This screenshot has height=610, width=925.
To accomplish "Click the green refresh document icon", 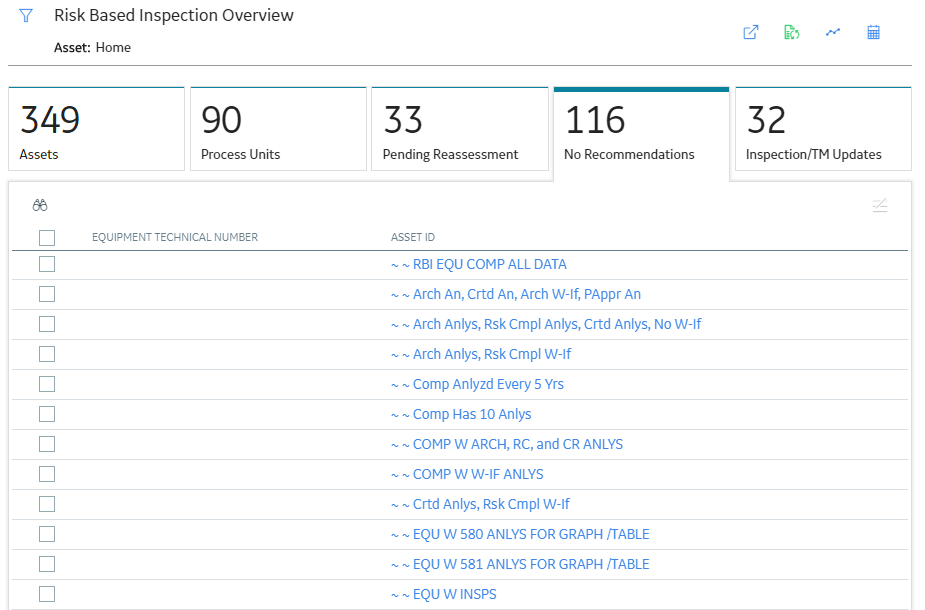I will [x=792, y=32].
